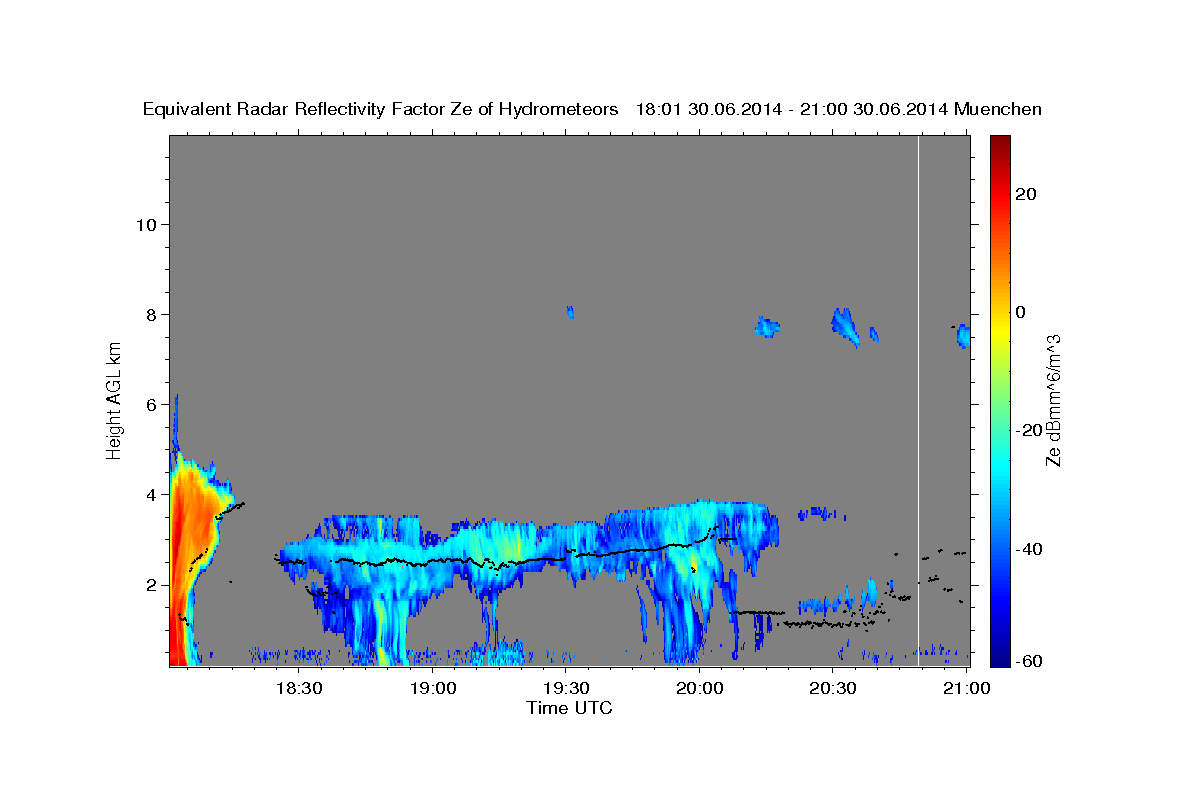Click the 20:00 time tick label
The image size is (1200, 800).
tap(700, 688)
